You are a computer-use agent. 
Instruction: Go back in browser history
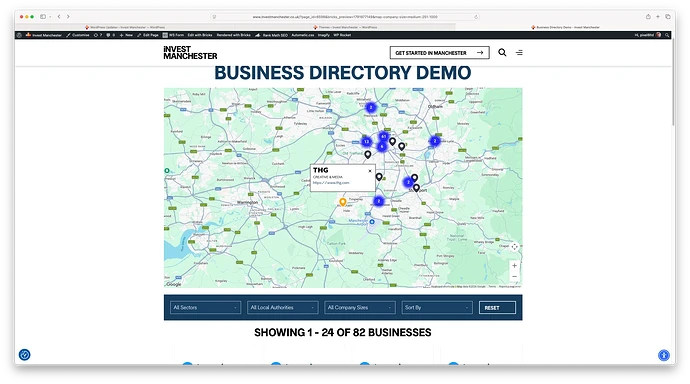pos(59,17)
